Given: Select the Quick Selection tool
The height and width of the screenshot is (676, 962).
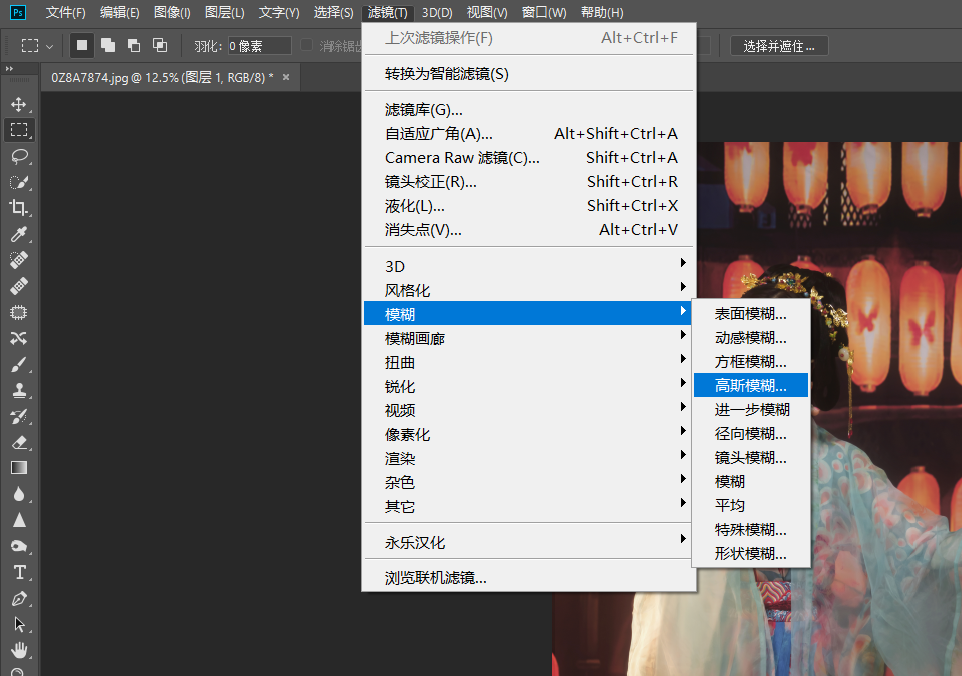Looking at the screenshot, I should point(19,182).
